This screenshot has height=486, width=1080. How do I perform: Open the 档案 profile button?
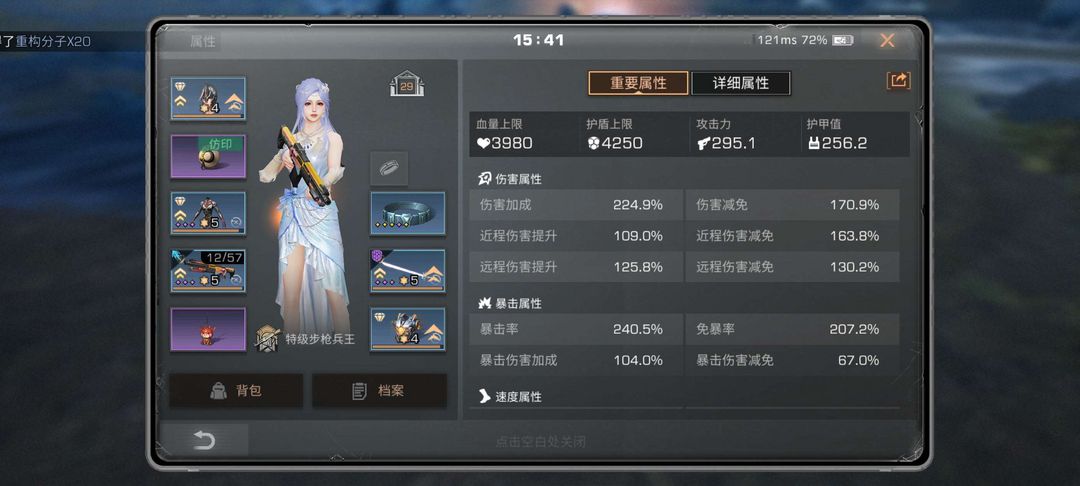[380, 391]
